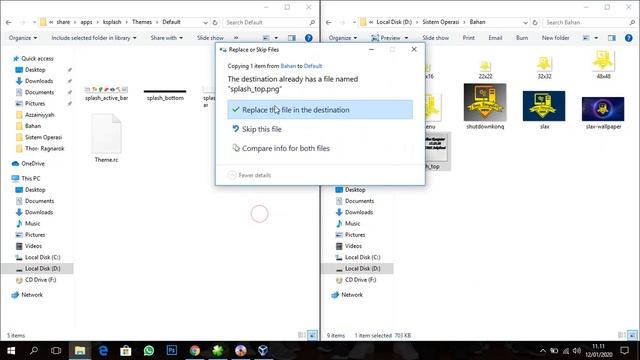Choose Replace the file in the destination
The image size is (640, 360).
tap(320, 110)
